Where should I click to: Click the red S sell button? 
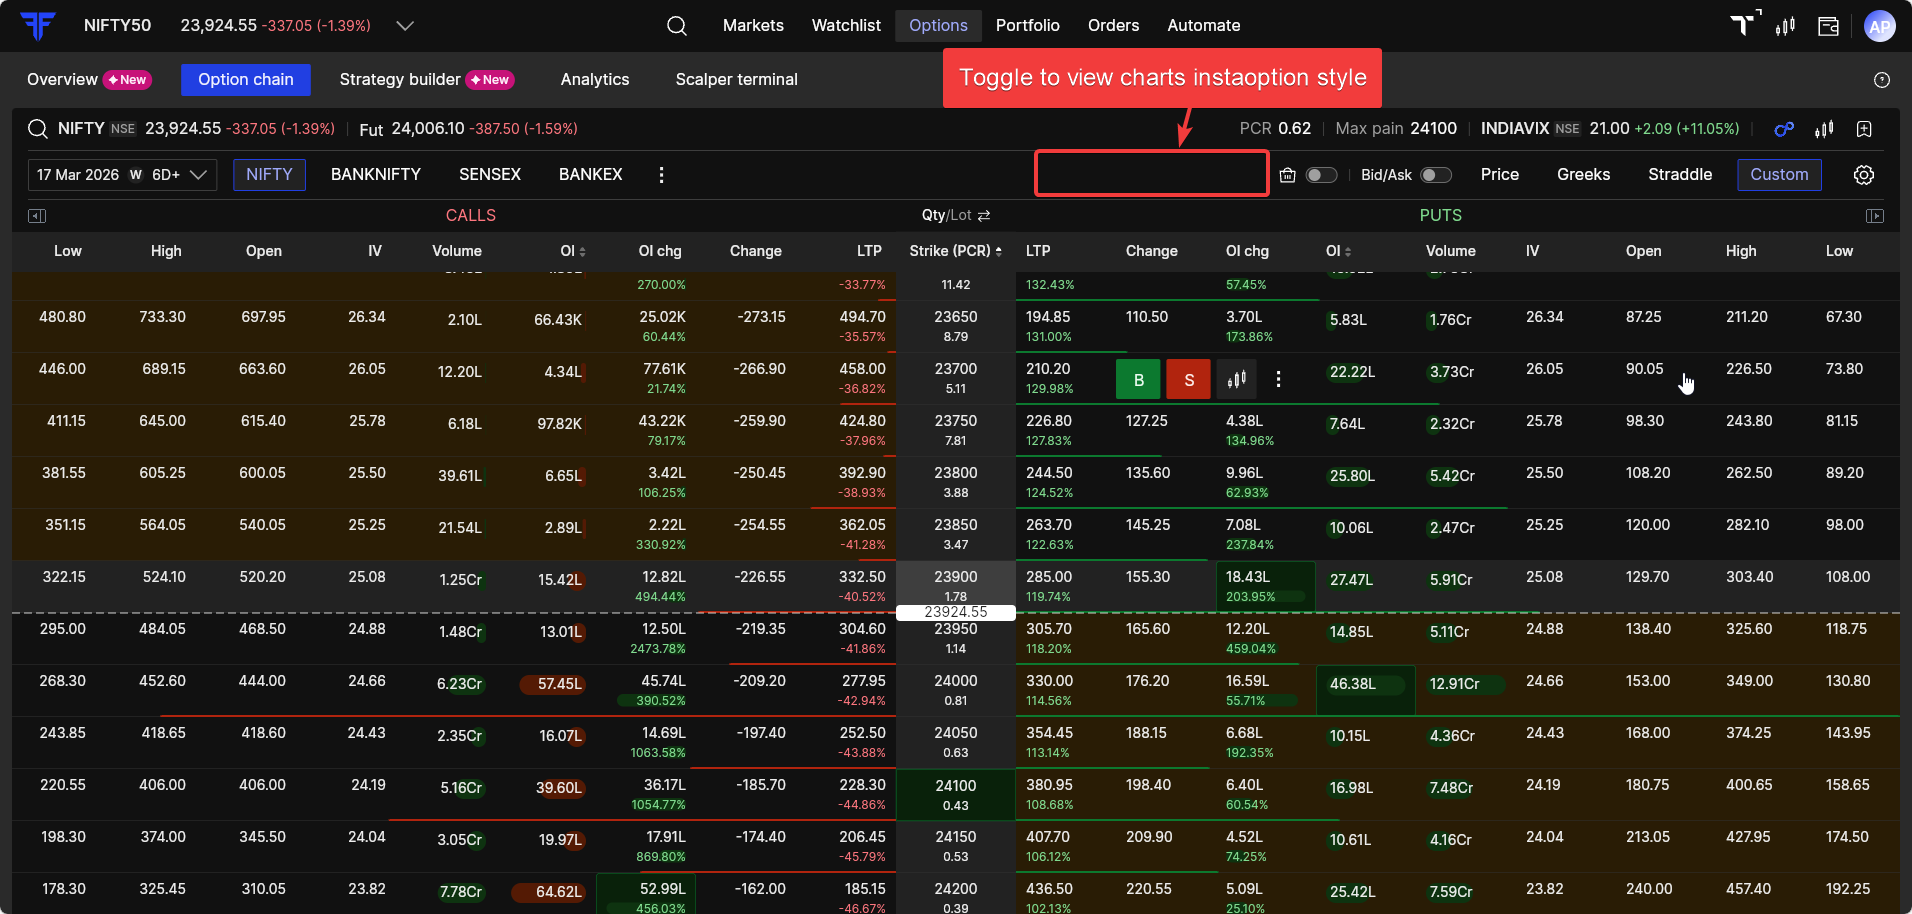coord(1188,379)
